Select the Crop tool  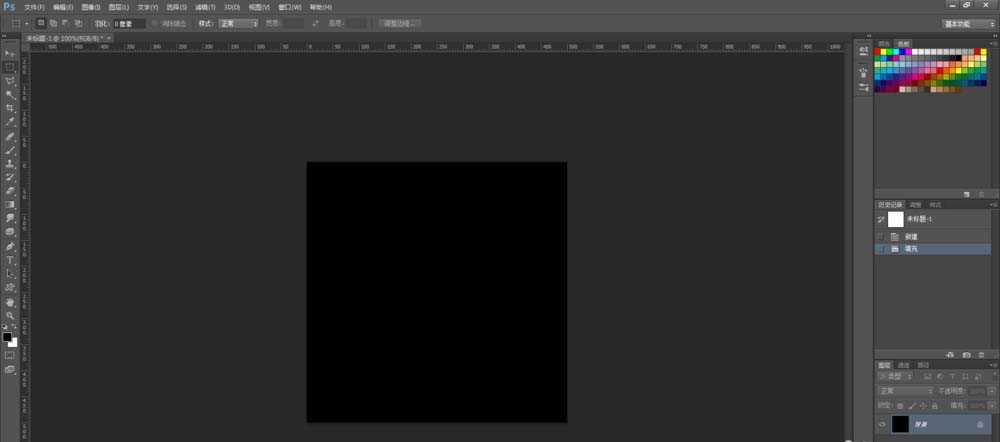click(10, 107)
